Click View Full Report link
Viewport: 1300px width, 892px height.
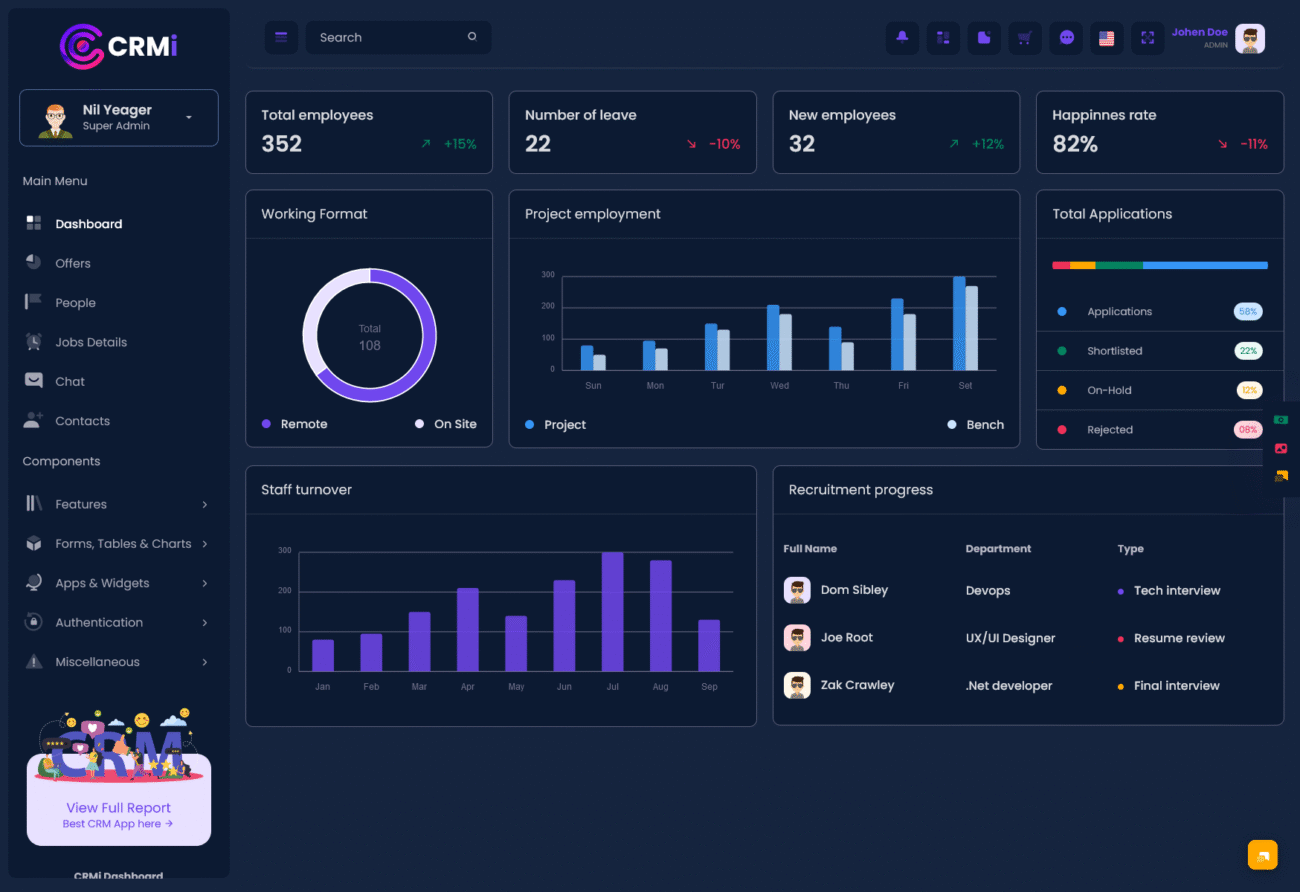(118, 808)
